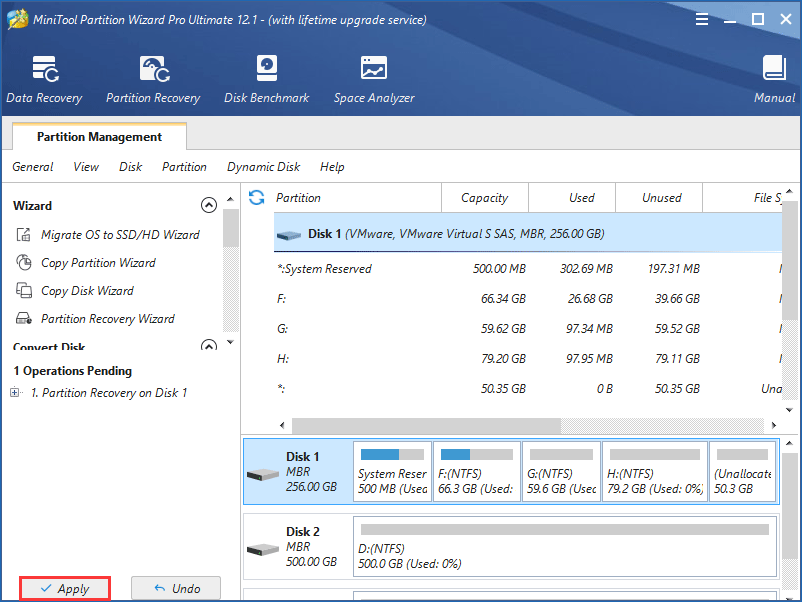Viewport: 802px width, 602px height.
Task: Launch the Copy Partition Wizard
Action: point(98,263)
